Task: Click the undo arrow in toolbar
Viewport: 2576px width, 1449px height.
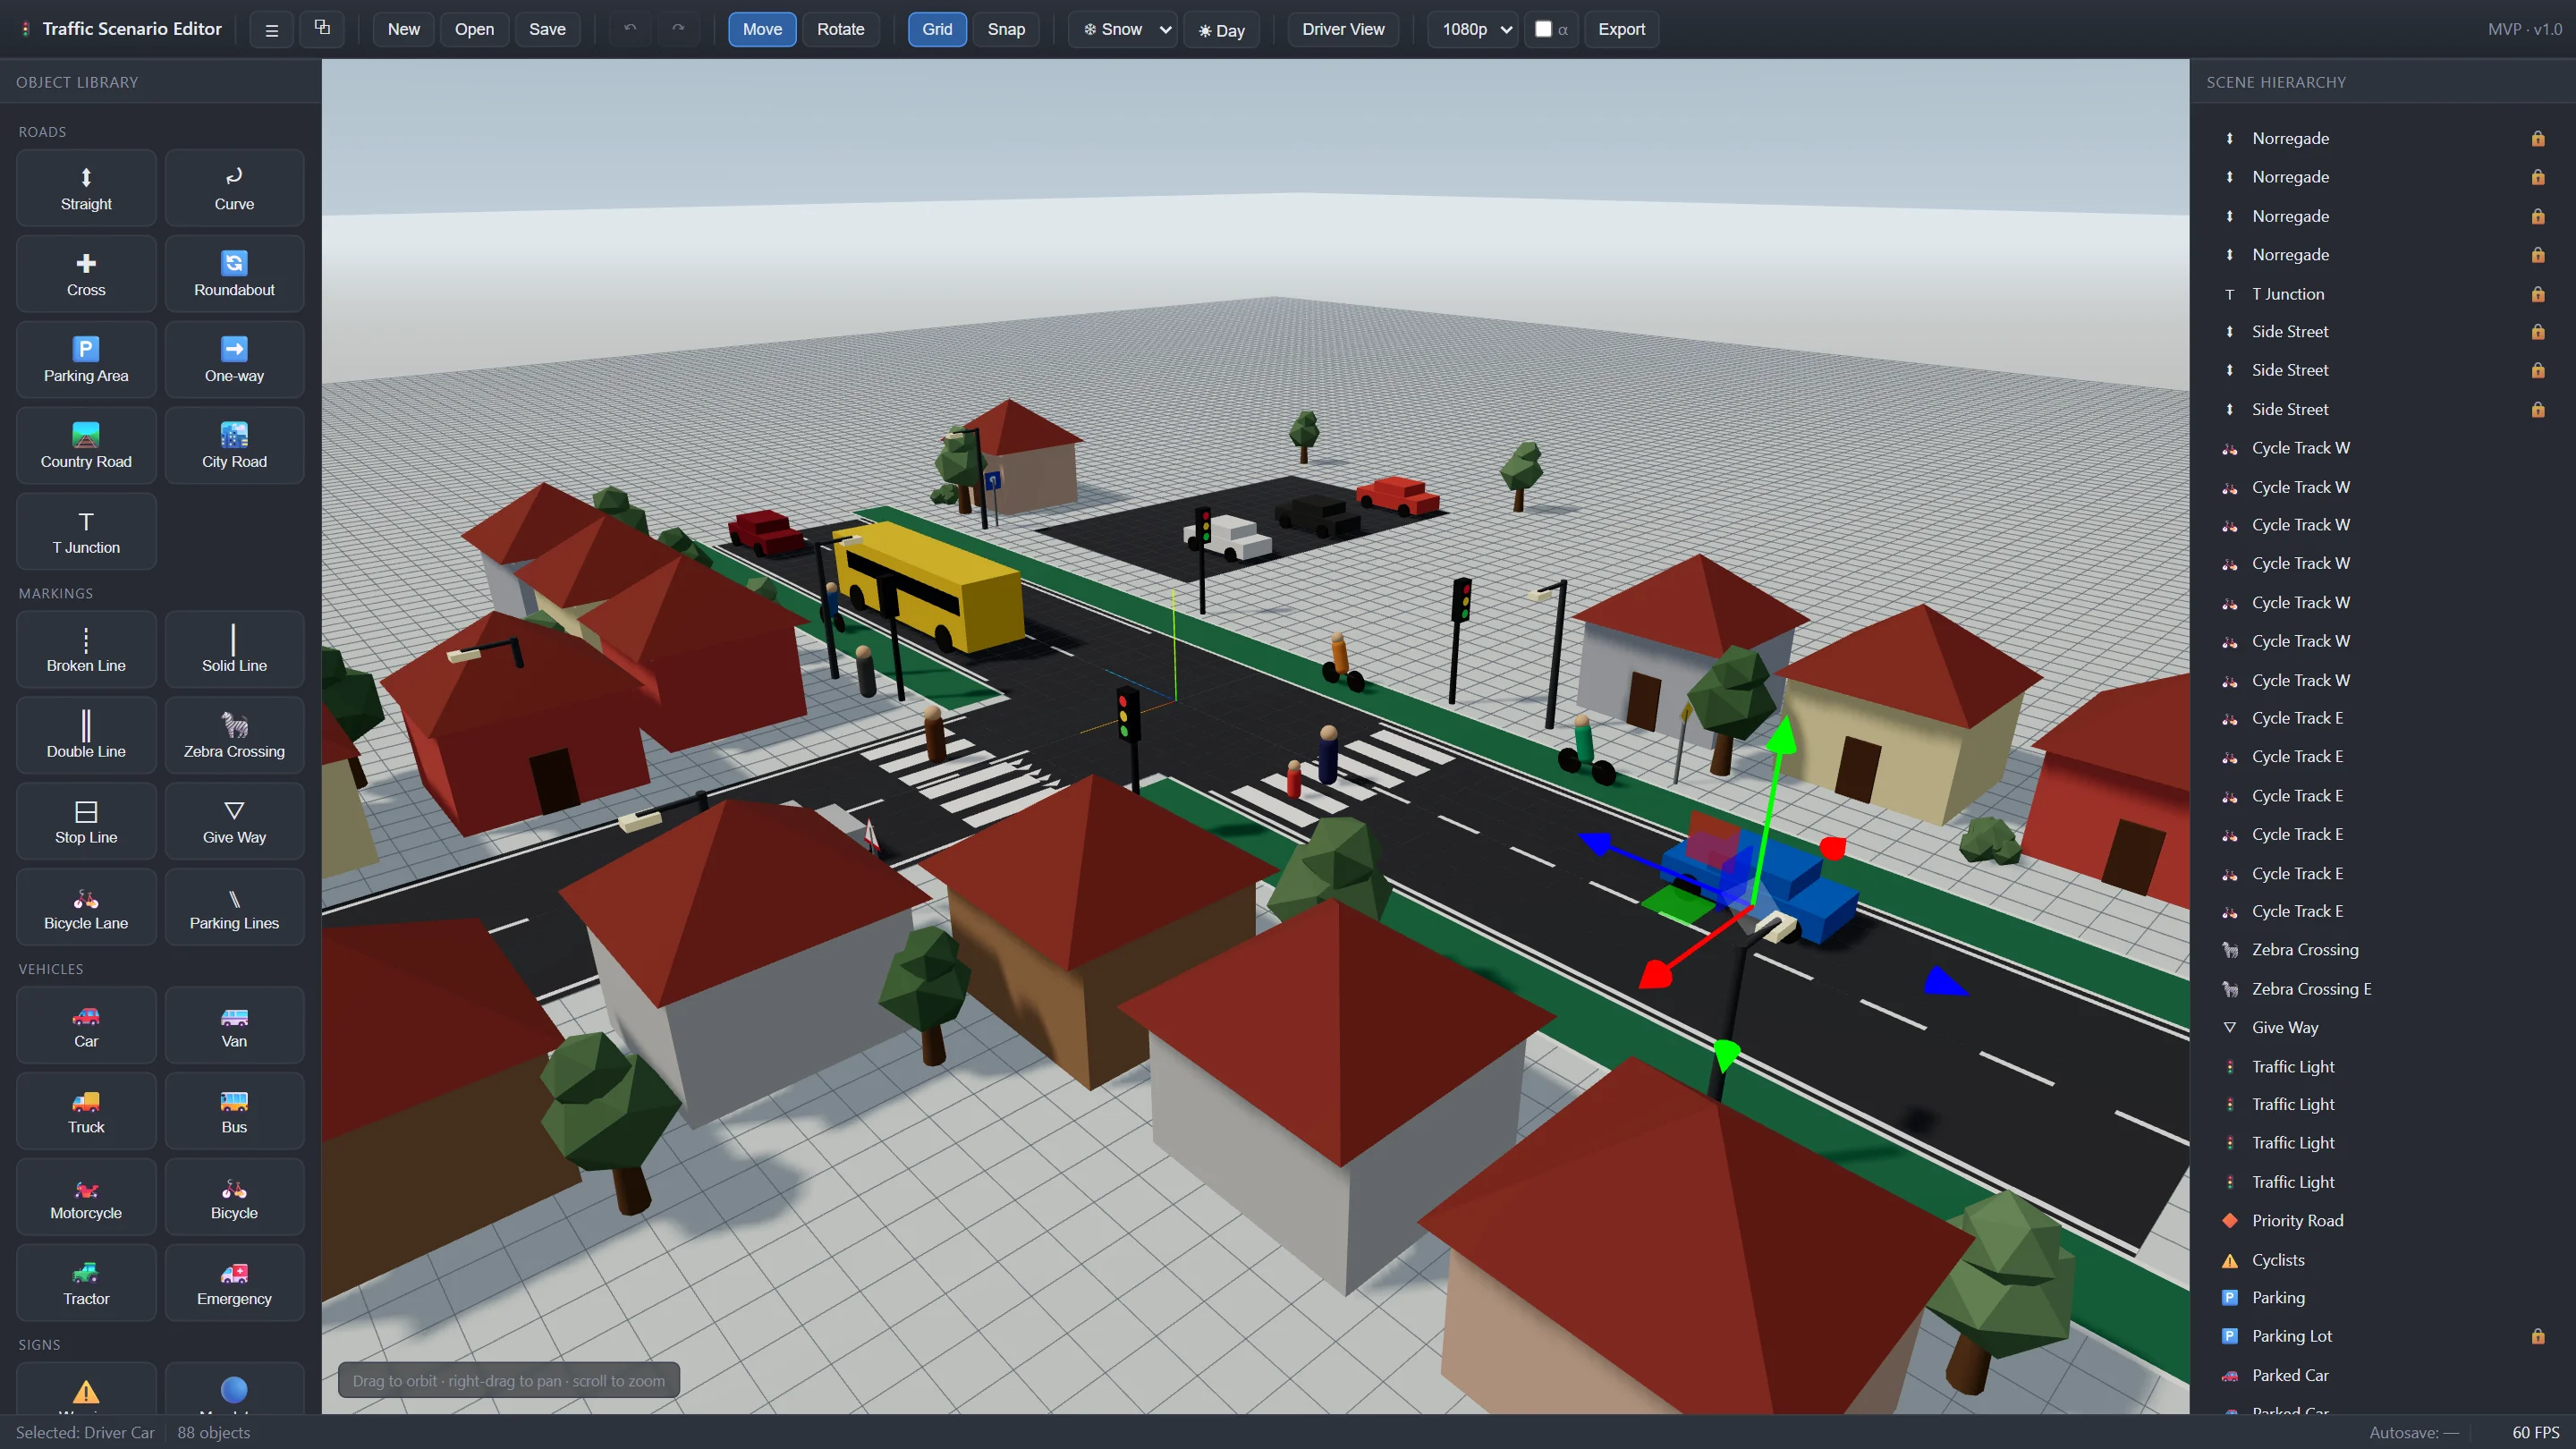Action: tap(630, 29)
